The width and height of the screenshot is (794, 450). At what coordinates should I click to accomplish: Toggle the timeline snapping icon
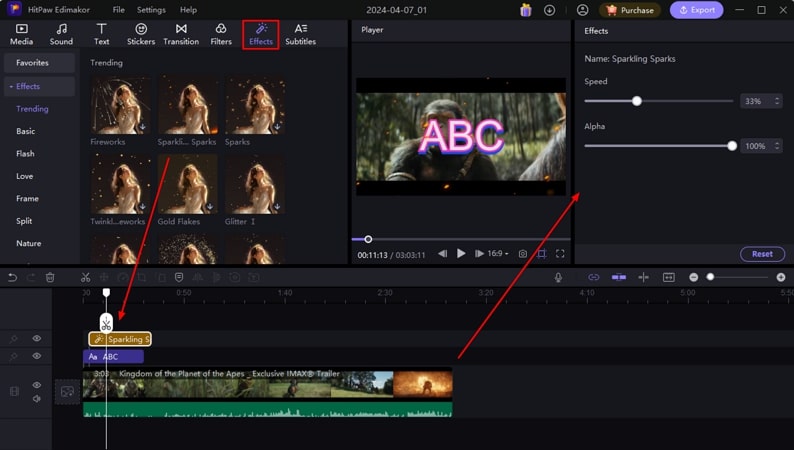pyautogui.click(x=619, y=277)
